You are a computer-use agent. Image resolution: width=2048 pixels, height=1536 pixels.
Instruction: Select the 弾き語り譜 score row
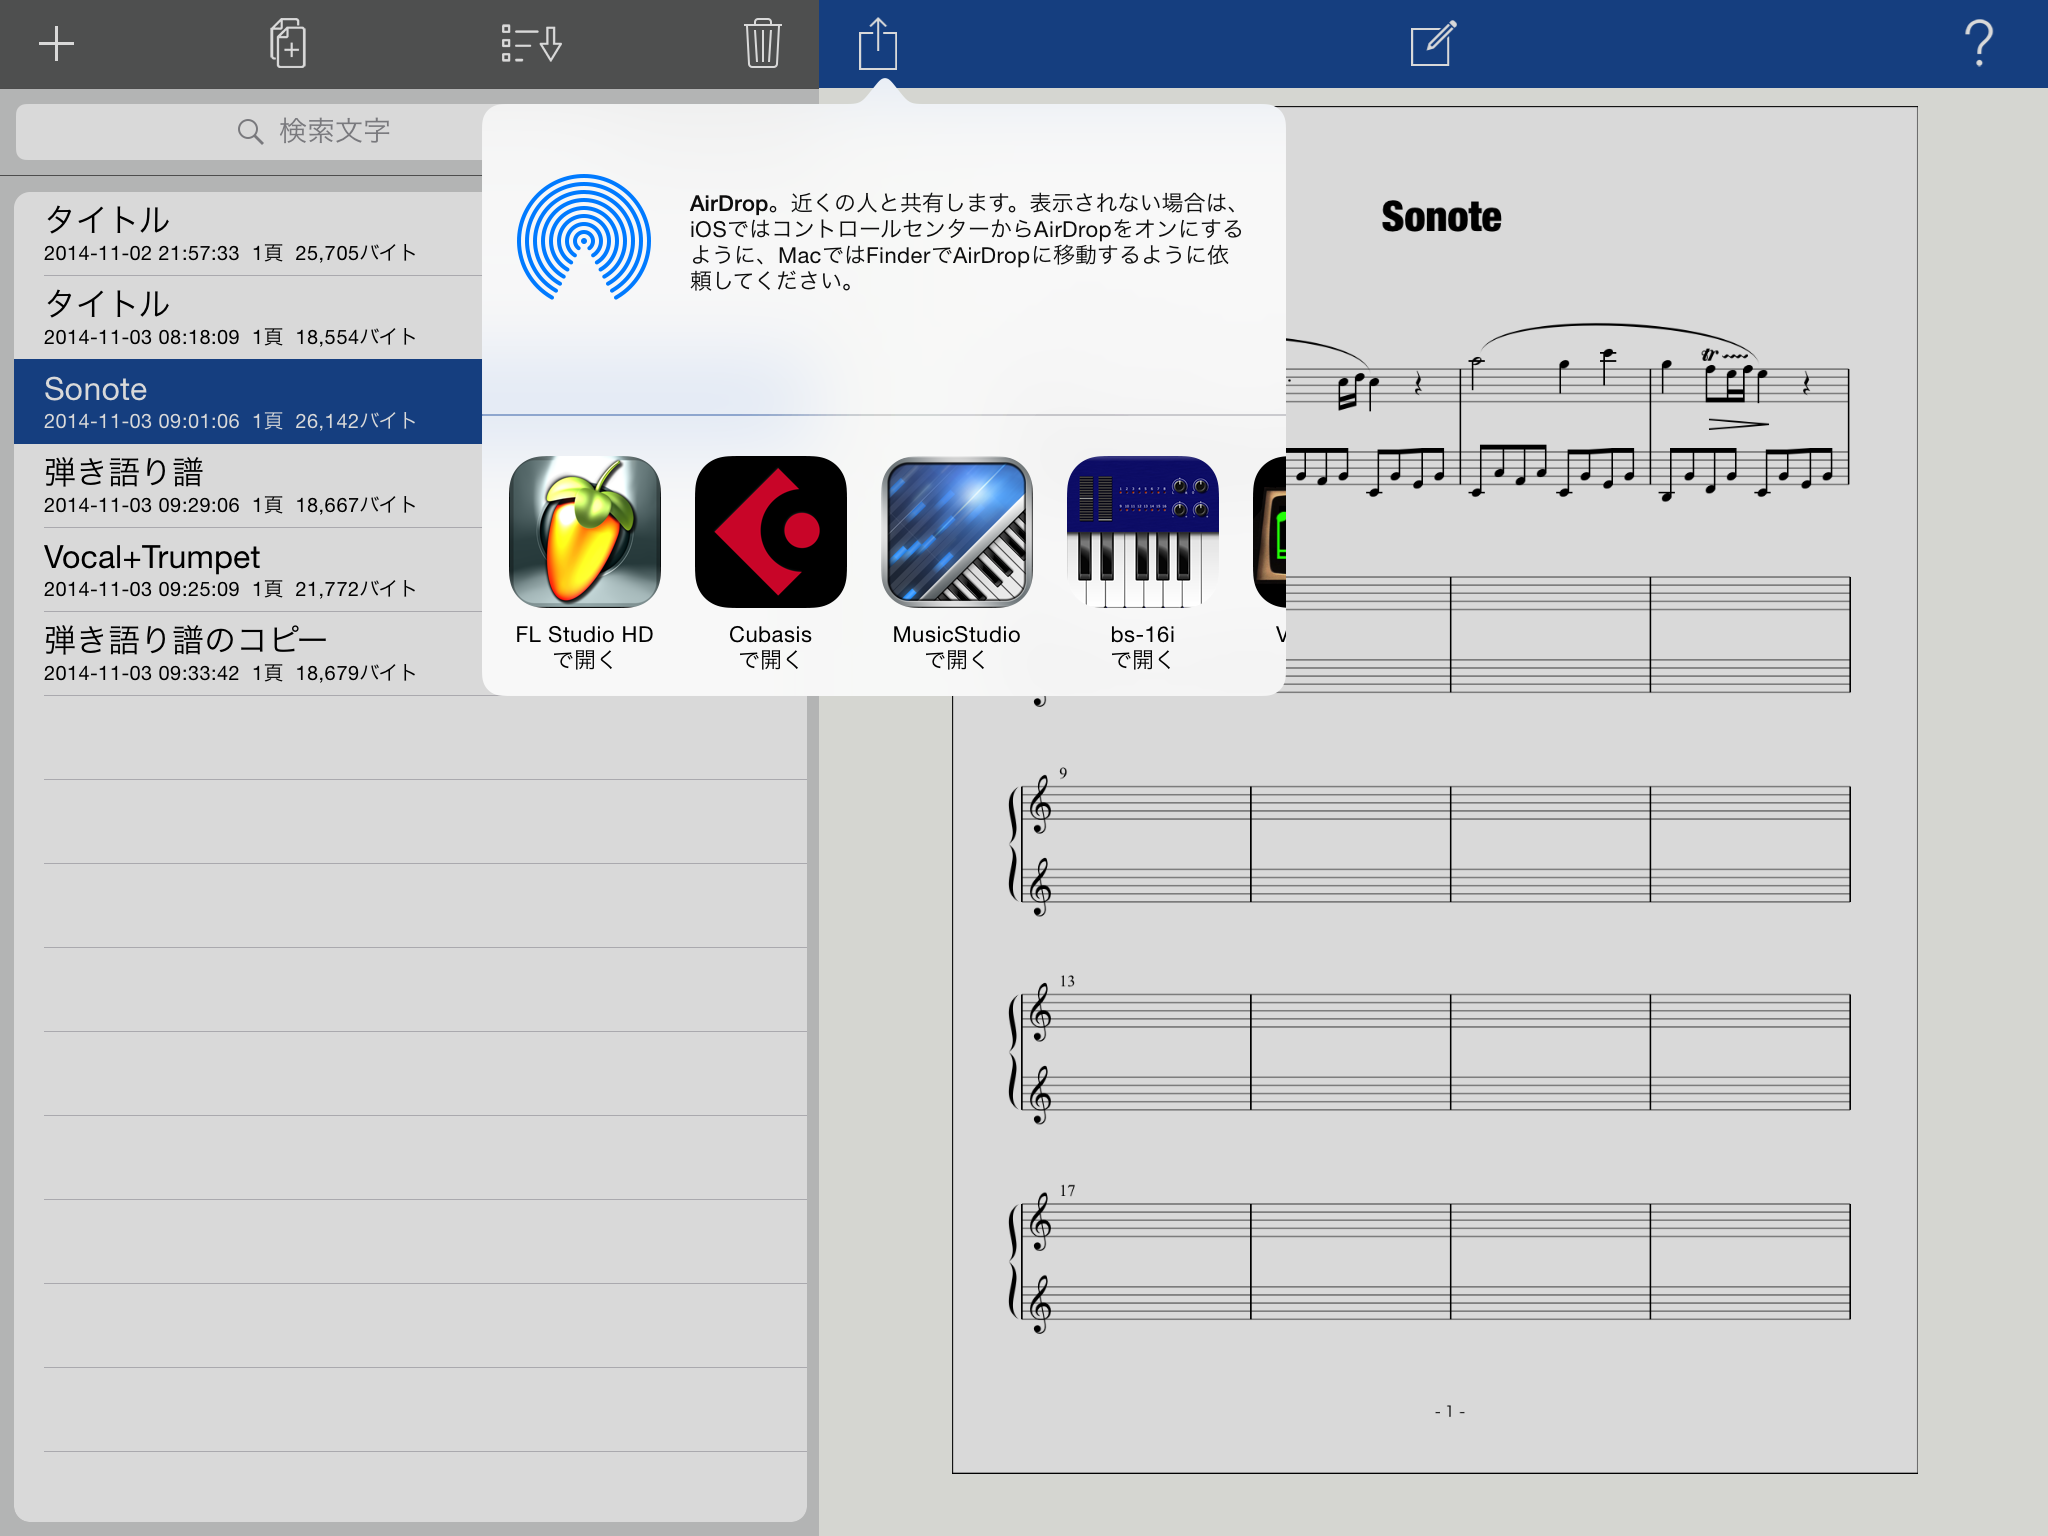coord(248,486)
